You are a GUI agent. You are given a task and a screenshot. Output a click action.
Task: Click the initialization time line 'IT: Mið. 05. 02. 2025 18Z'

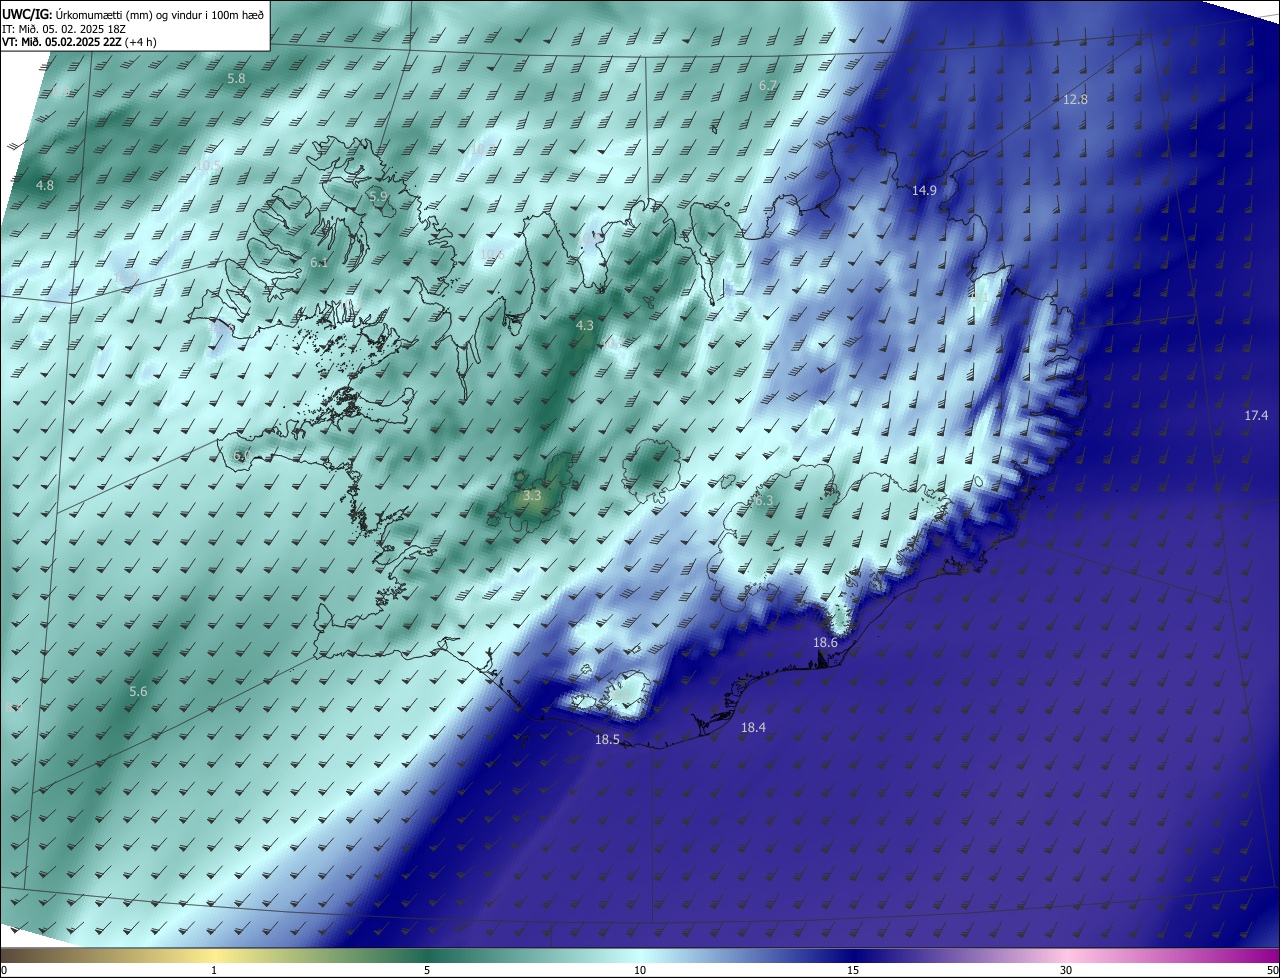64,28
